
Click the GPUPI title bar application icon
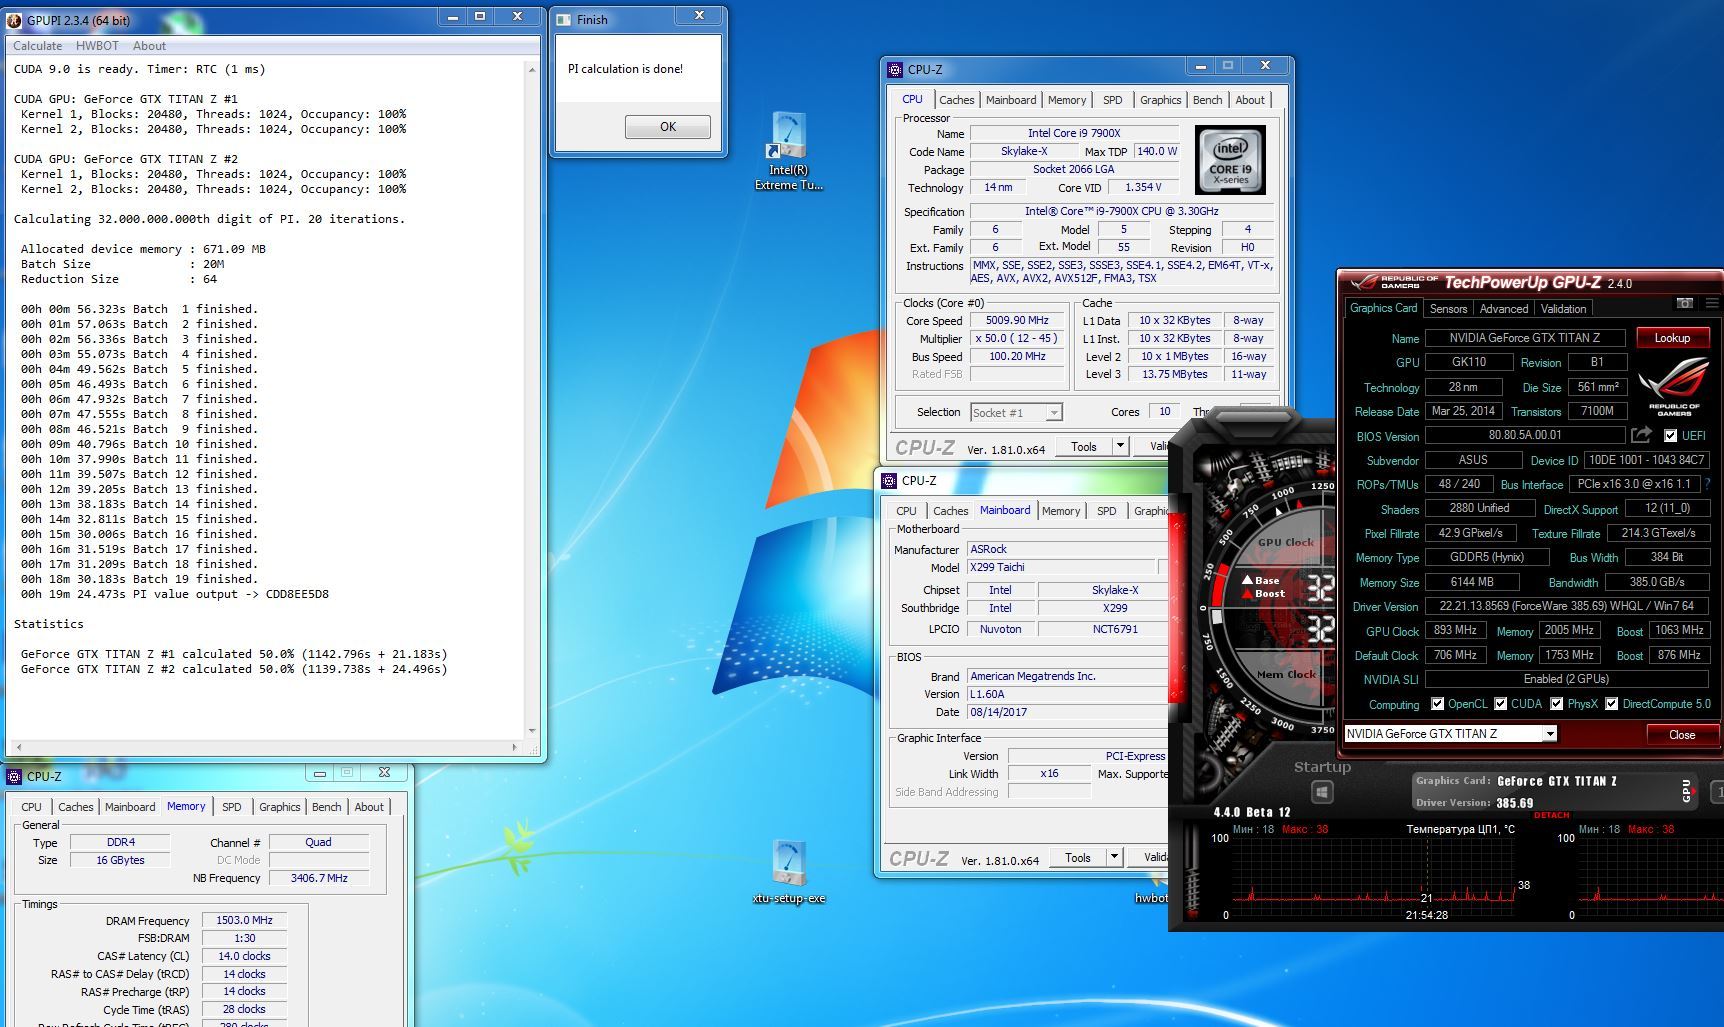(x=15, y=20)
